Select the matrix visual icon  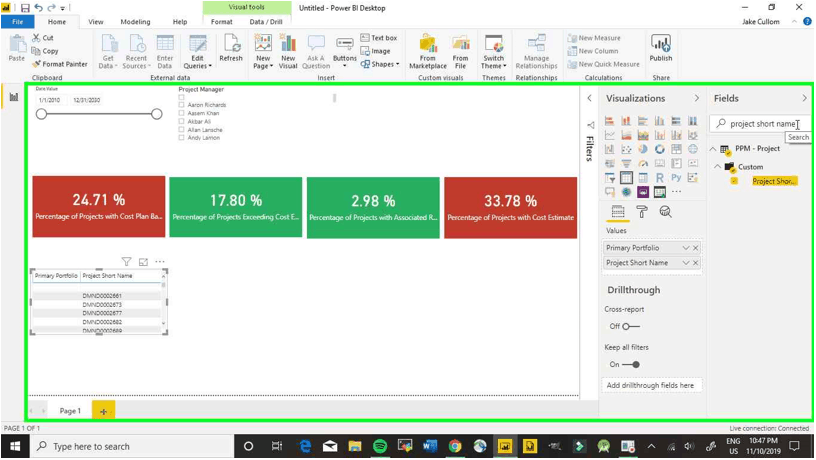(643, 178)
